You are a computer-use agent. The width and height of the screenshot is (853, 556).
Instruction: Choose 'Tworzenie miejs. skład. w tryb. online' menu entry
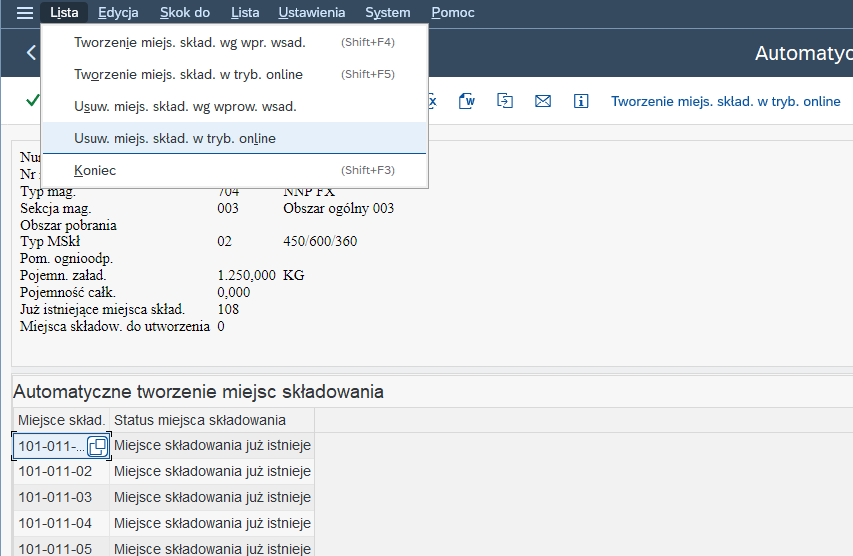point(188,74)
